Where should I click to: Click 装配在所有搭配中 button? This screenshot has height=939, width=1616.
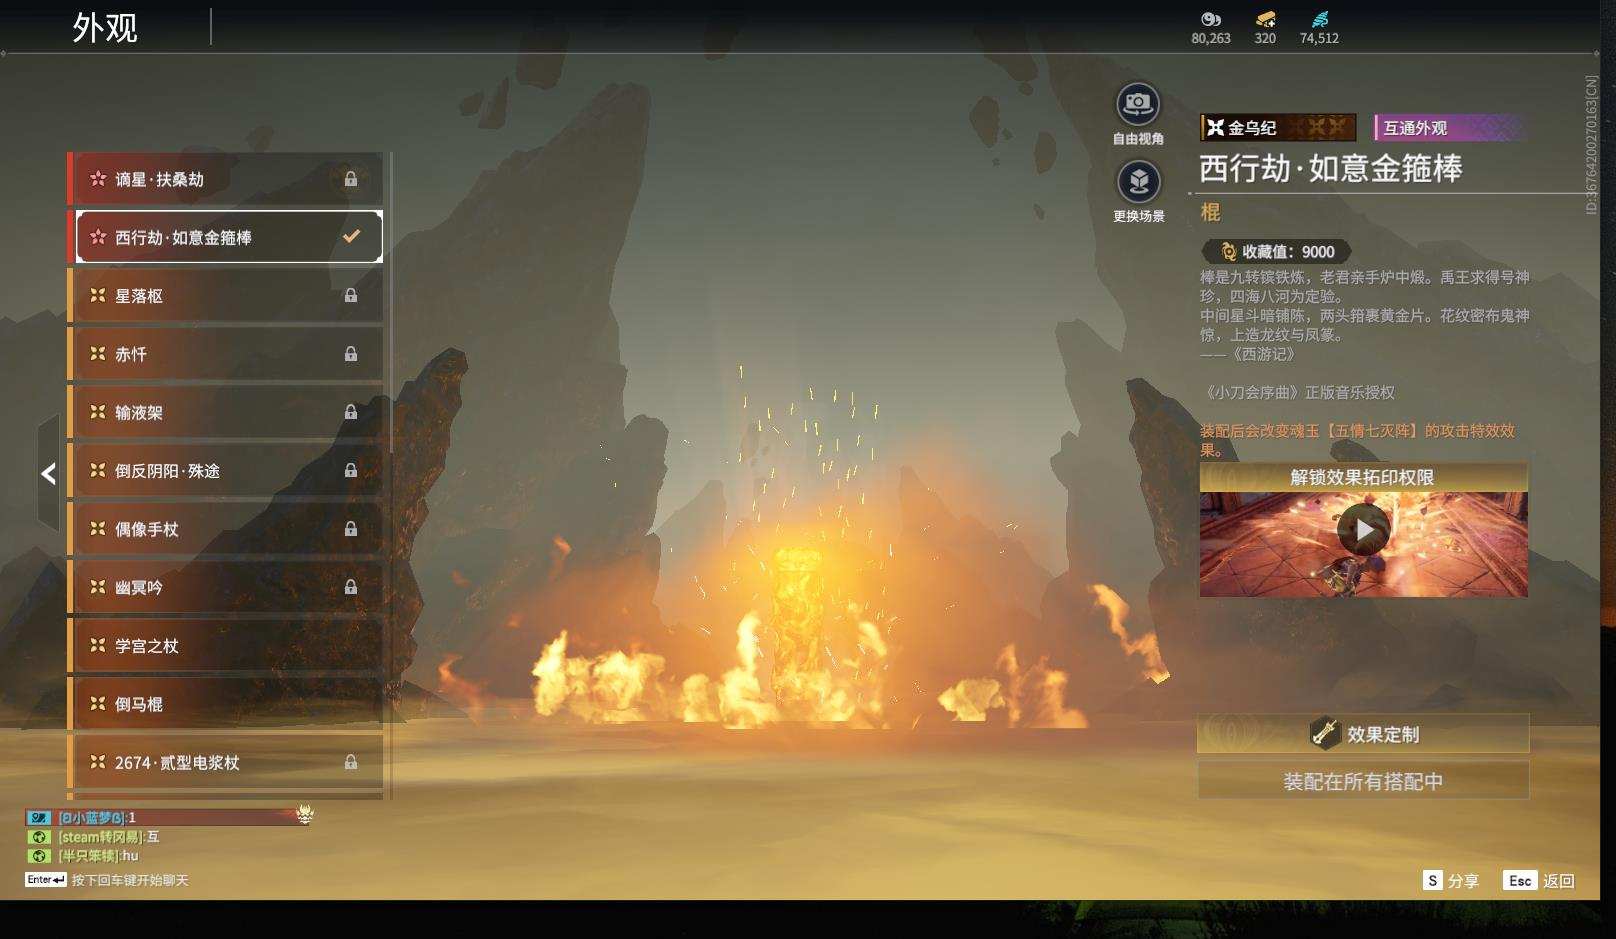(x=1363, y=781)
